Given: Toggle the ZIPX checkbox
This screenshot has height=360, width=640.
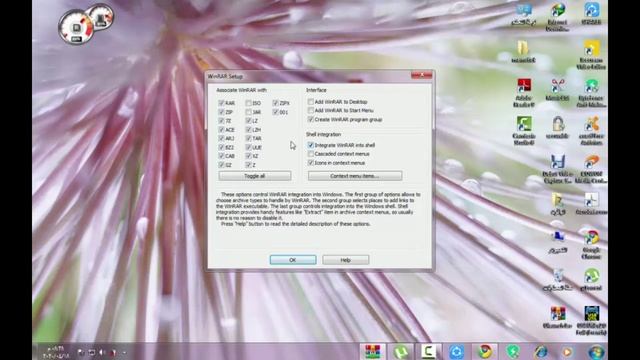Looking at the screenshot, I should 276,103.
